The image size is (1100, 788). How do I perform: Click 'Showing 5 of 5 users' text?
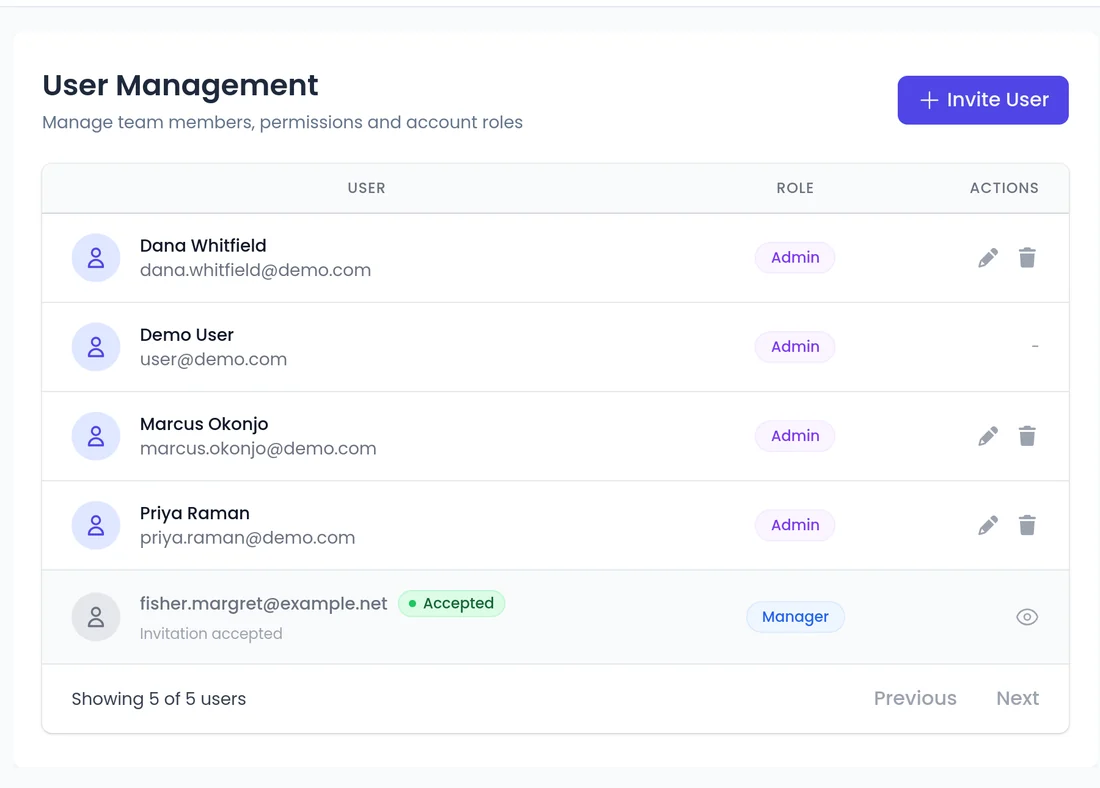point(159,699)
